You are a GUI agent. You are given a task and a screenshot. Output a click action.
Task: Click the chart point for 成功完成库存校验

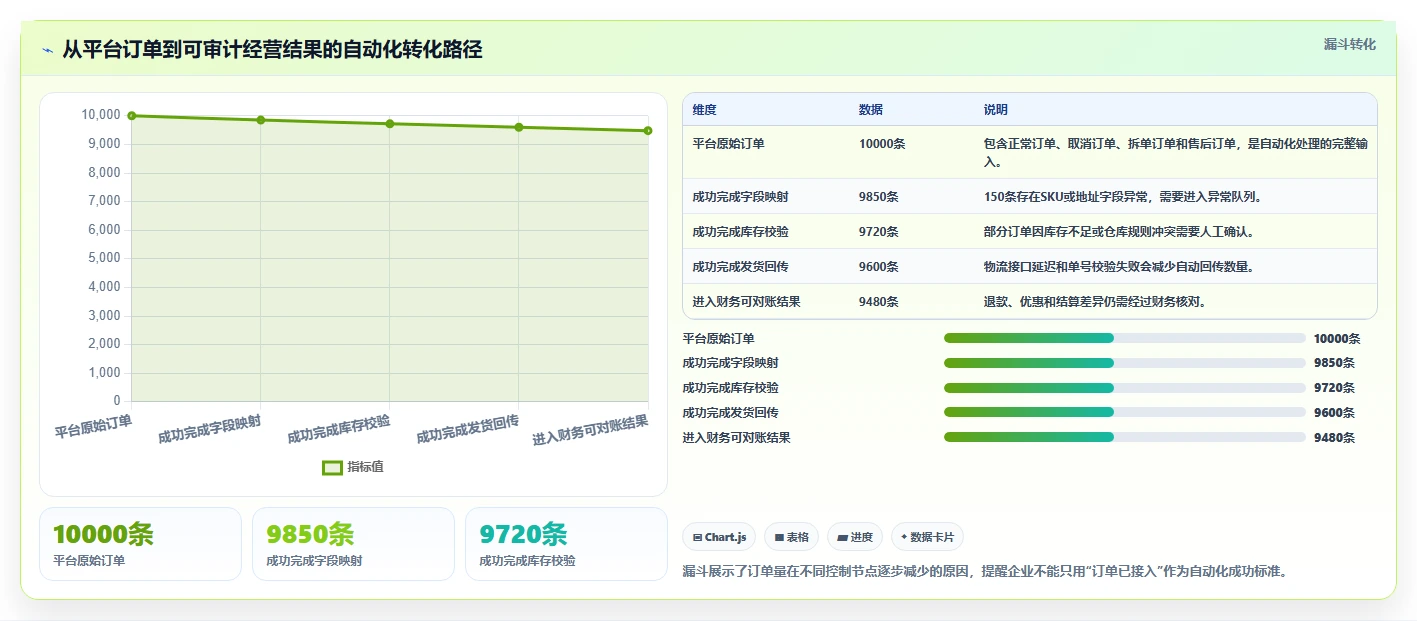(x=390, y=124)
